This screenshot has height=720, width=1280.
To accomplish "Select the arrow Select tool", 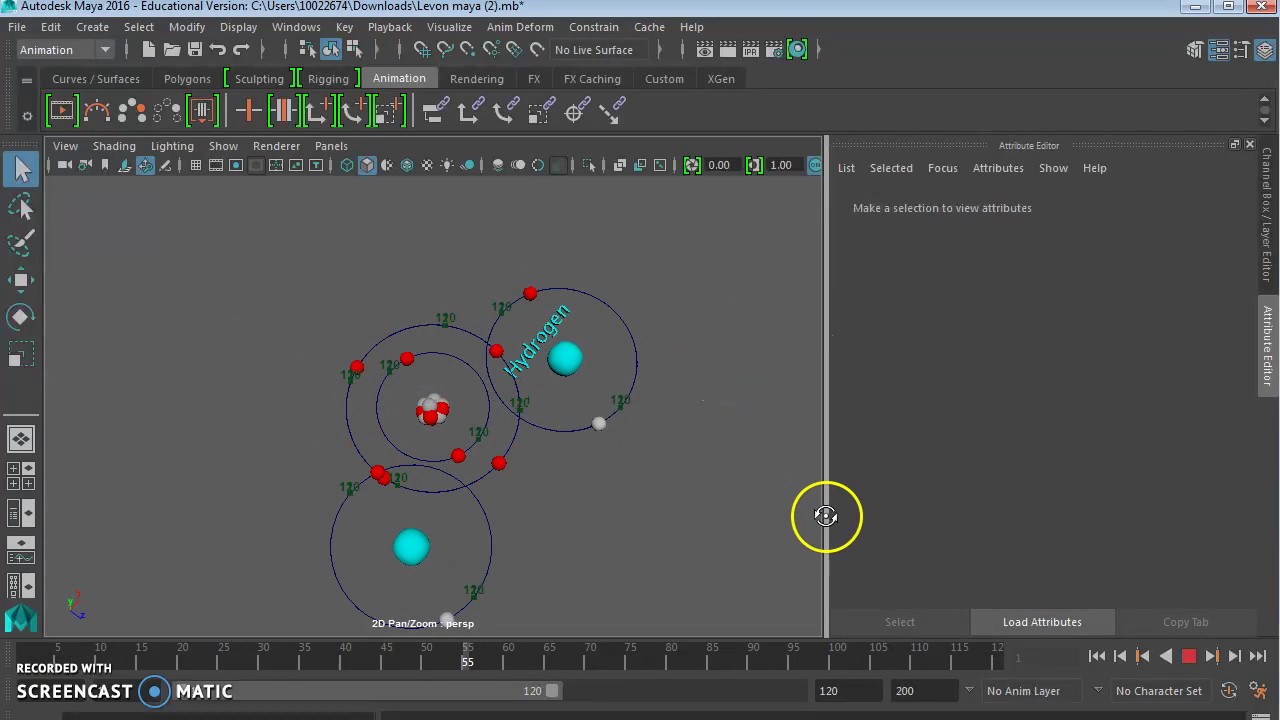I will pyautogui.click(x=22, y=170).
